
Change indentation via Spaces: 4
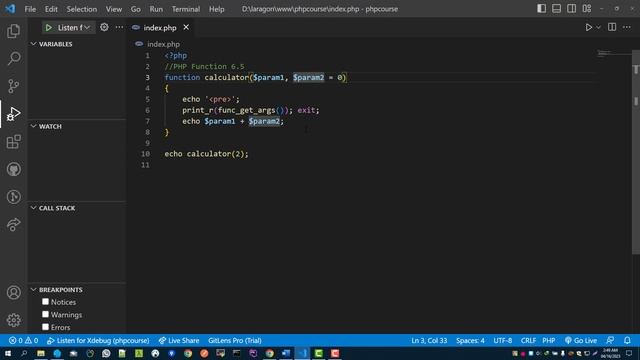(x=470, y=340)
